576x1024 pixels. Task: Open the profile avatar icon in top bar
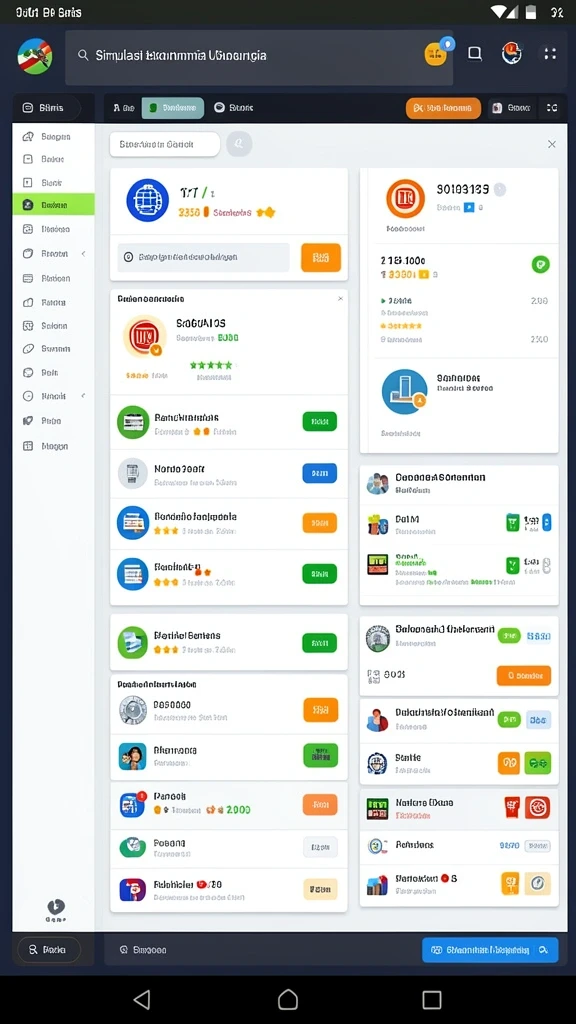tap(512, 54)
